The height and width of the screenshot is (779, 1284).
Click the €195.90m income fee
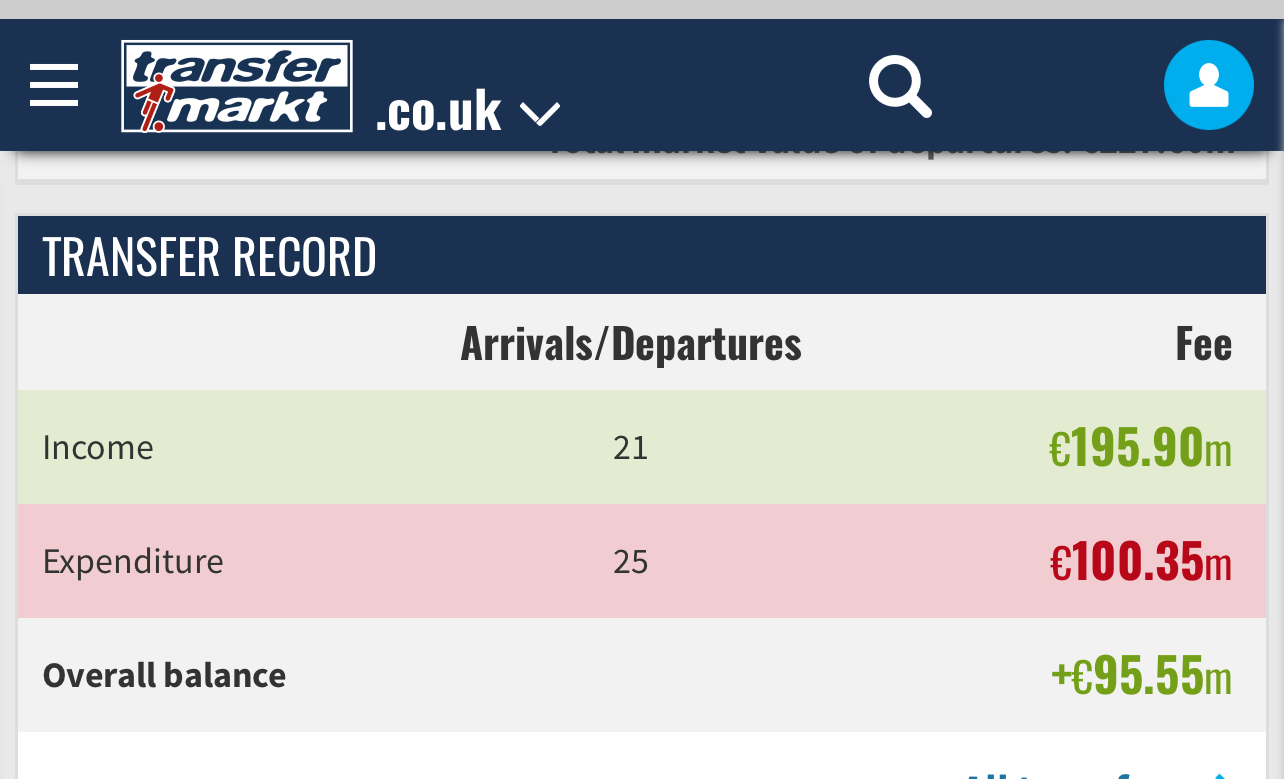1140,447
